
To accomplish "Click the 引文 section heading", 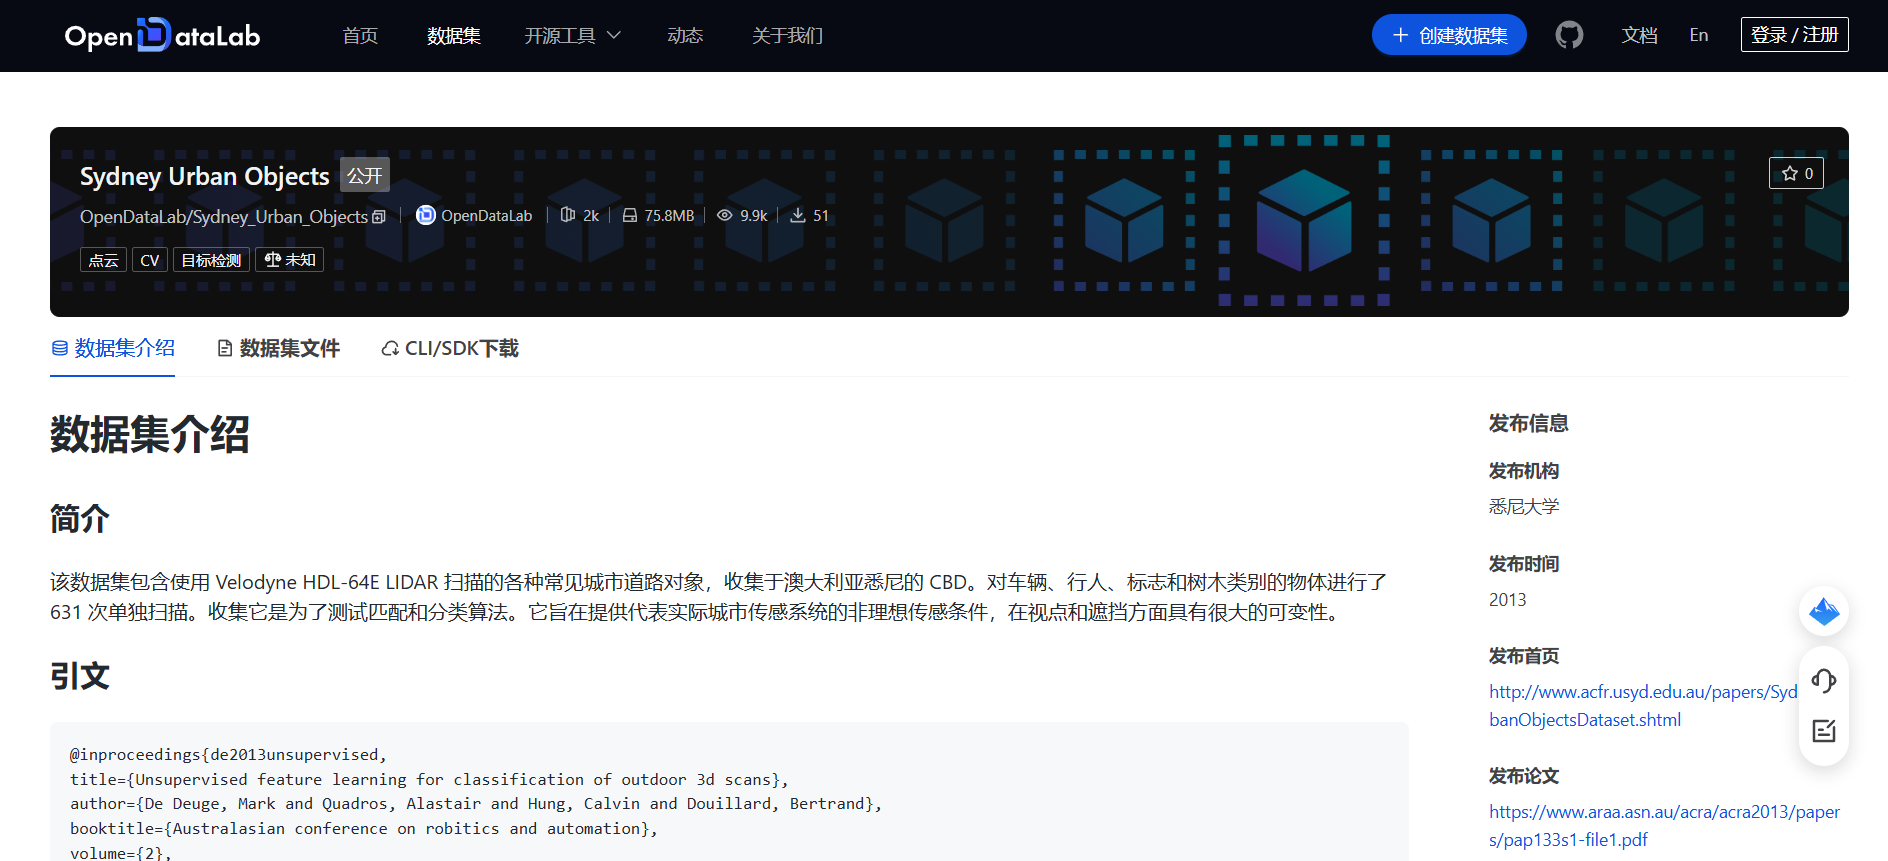I will 80,676.
